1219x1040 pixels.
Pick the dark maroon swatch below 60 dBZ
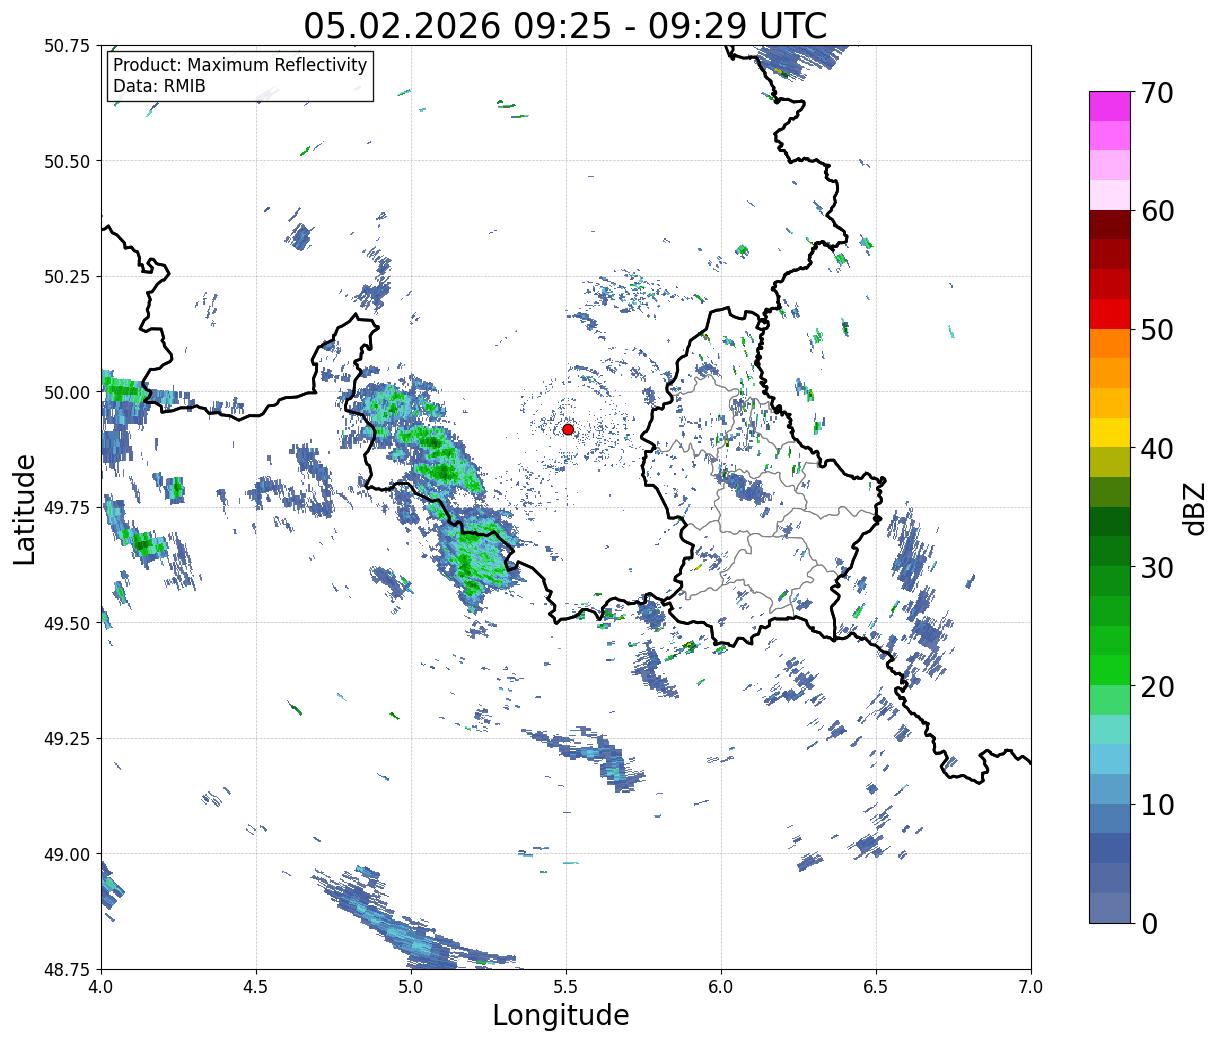point(1110,225)
